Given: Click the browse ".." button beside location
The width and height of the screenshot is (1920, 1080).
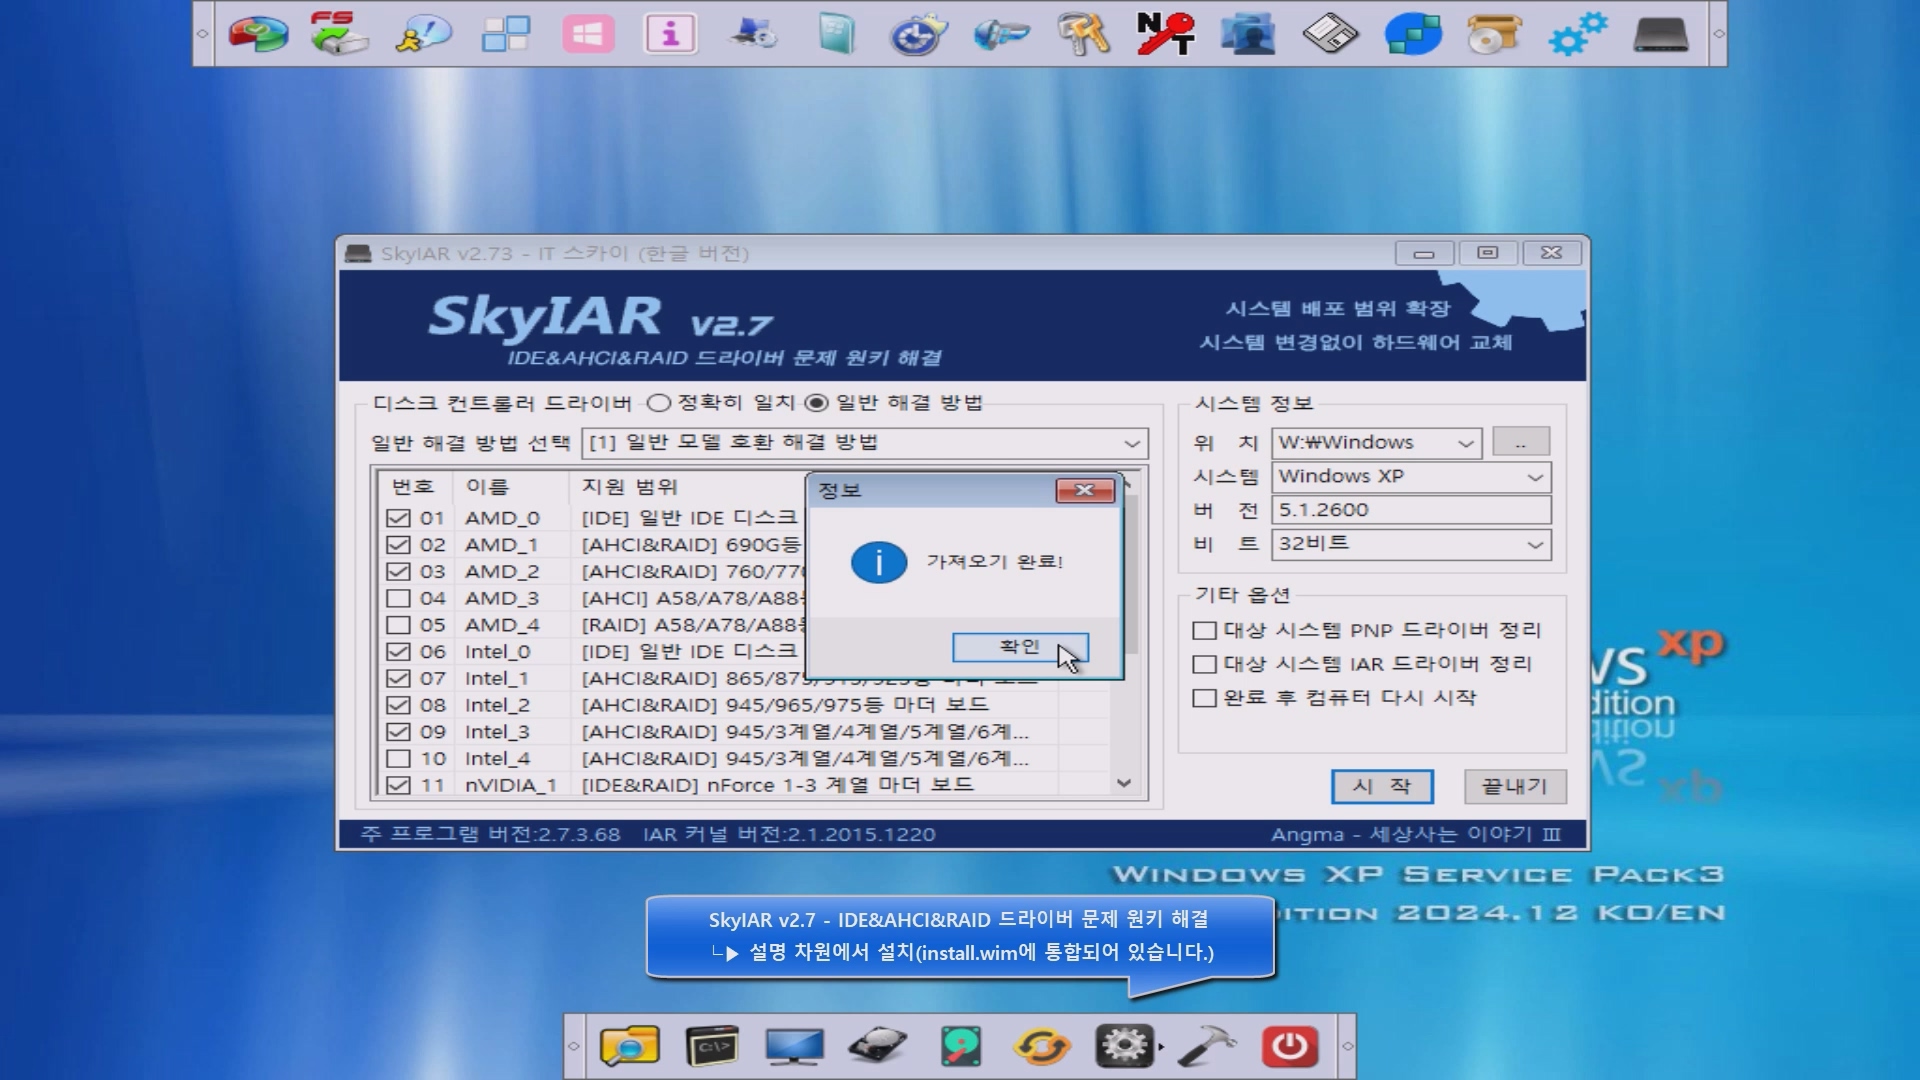Looking at the screenshot, I should [1520, 442].
